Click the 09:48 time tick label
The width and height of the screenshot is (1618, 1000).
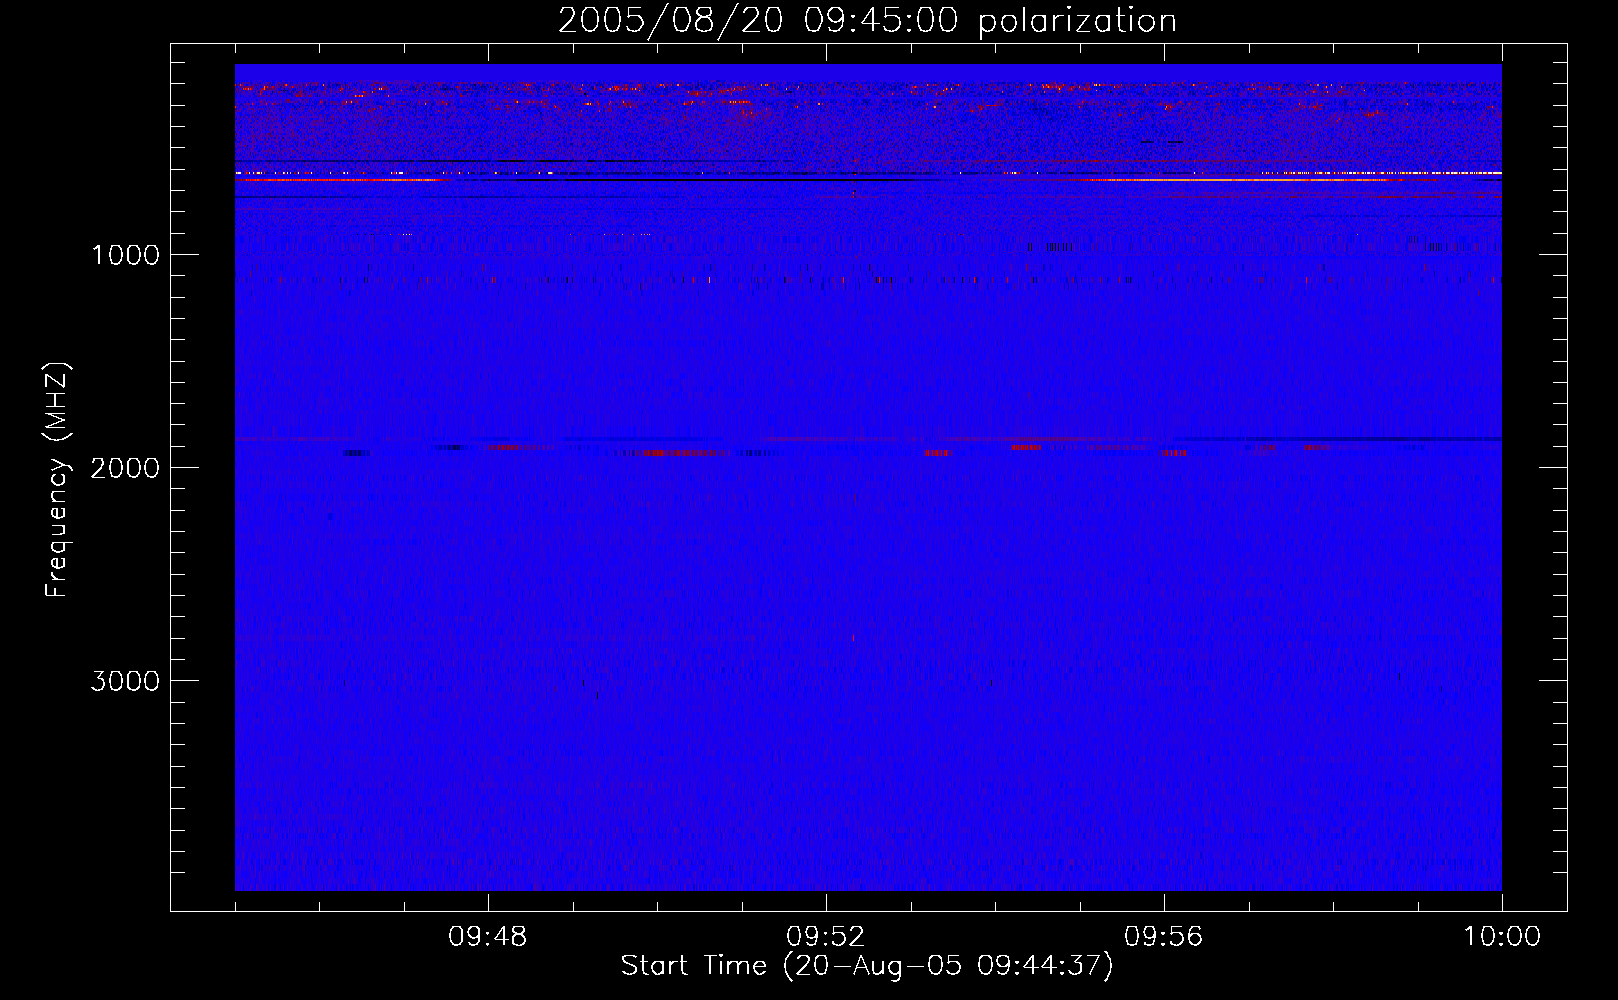488,937
